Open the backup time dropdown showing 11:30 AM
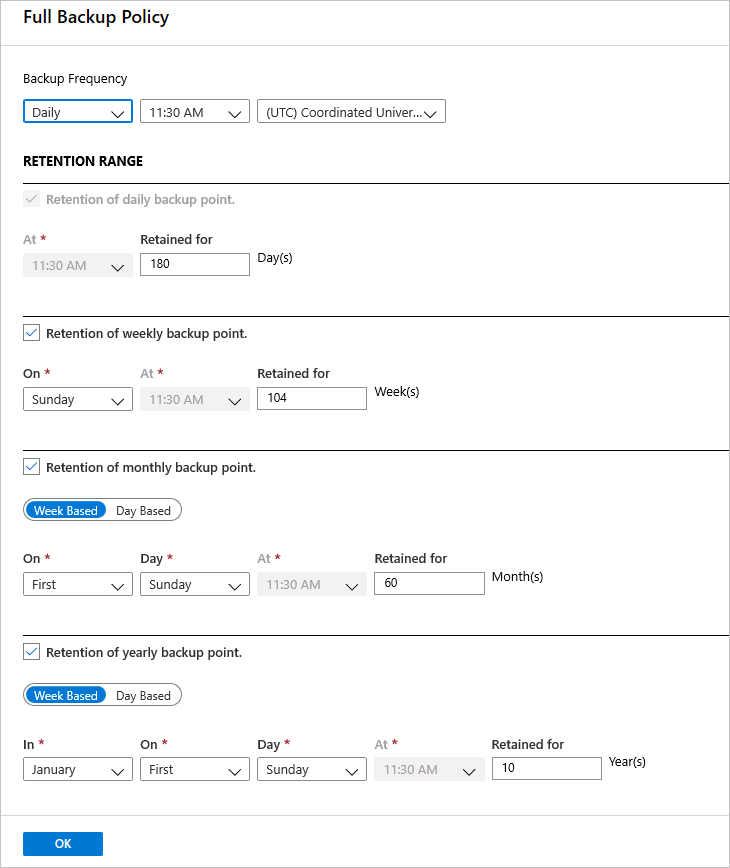Image resolution: width=730 pixels, height=868 pixels. (194, 111)
